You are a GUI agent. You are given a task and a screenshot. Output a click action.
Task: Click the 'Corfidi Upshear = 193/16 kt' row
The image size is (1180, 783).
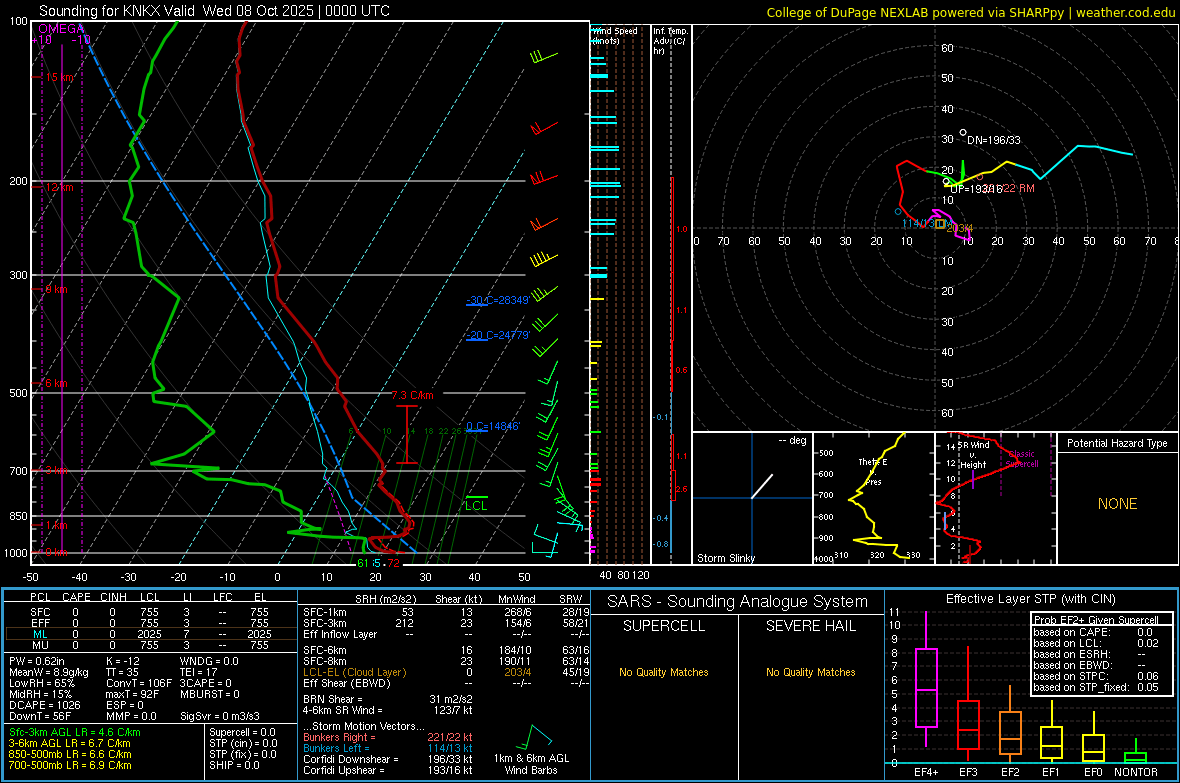pyautogui.click(x=388, y=770)
